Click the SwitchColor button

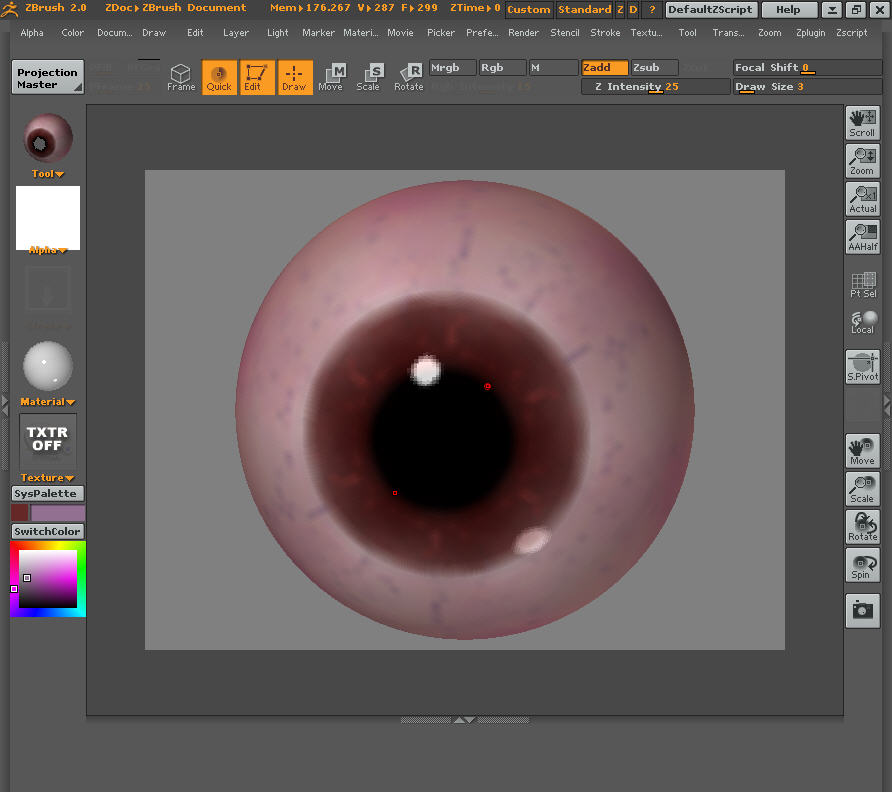click(x=48, y=531)
